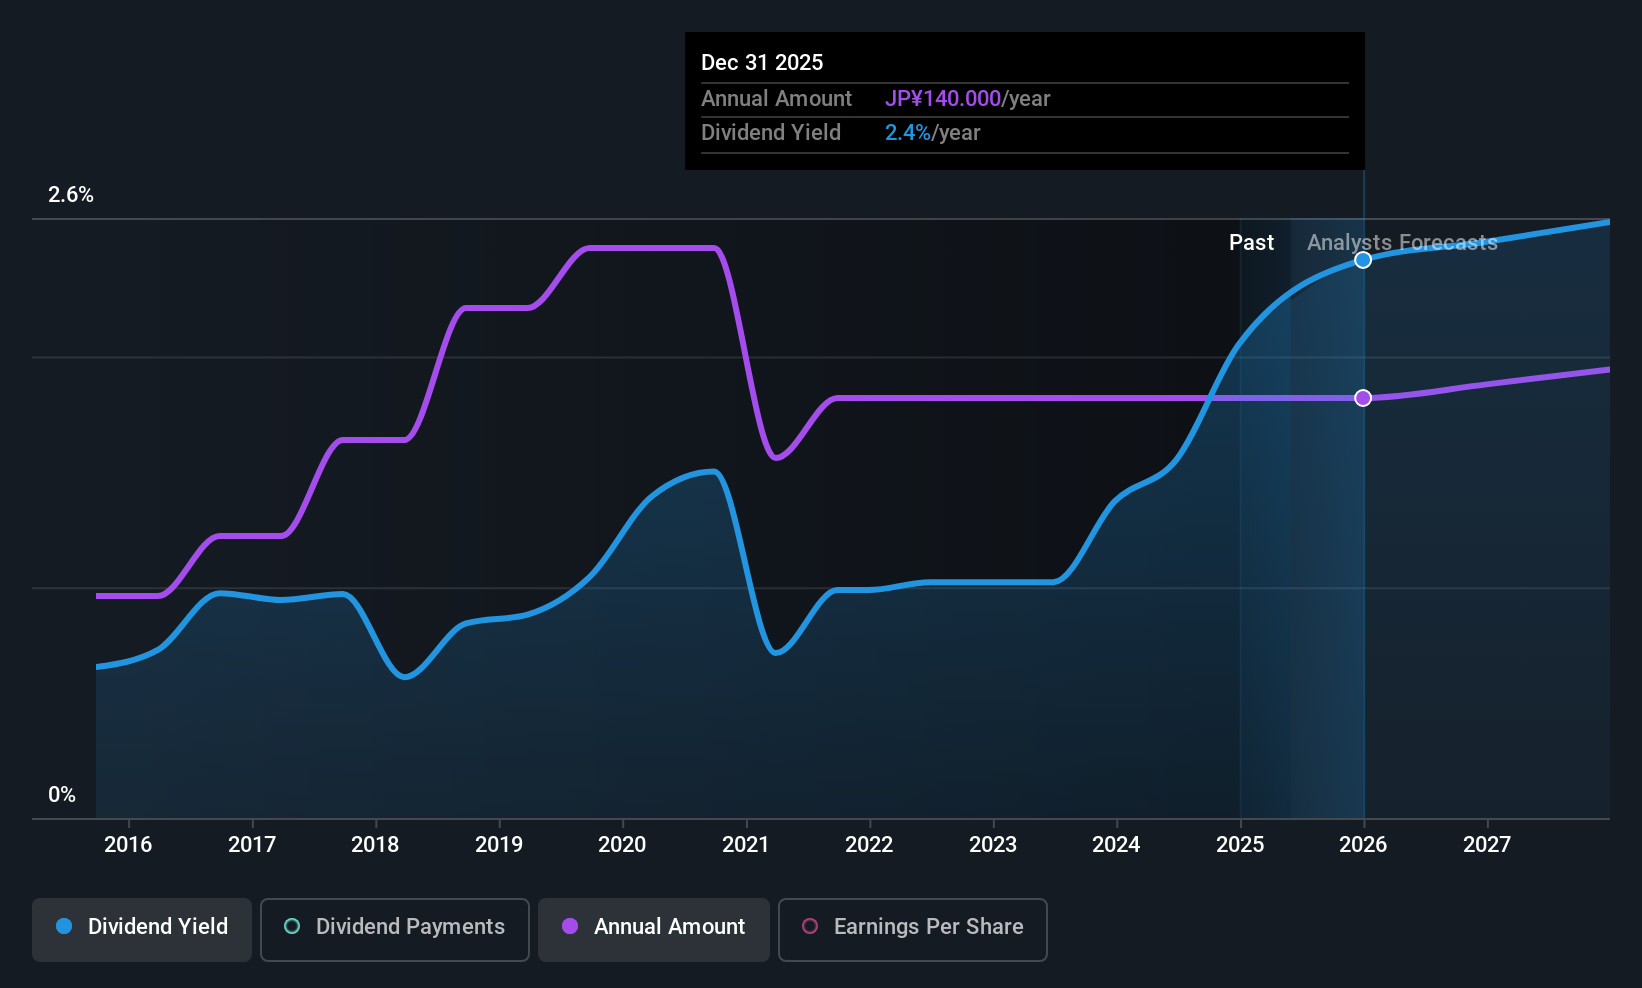Viewport: 1642px width, 988px height.
Task: Toggle the Dividend Yield series
Action: tap(142, 929)
